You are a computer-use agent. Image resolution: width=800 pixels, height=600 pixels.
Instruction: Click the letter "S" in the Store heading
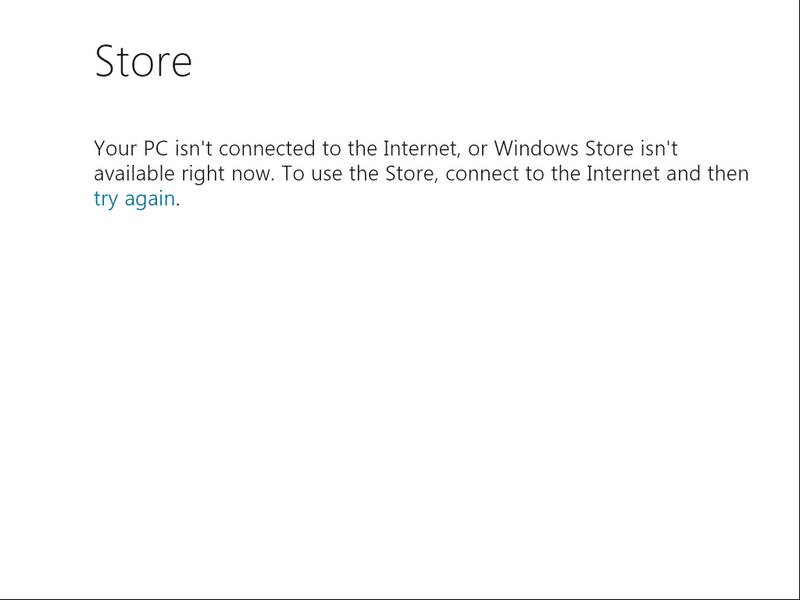point(107,61)
